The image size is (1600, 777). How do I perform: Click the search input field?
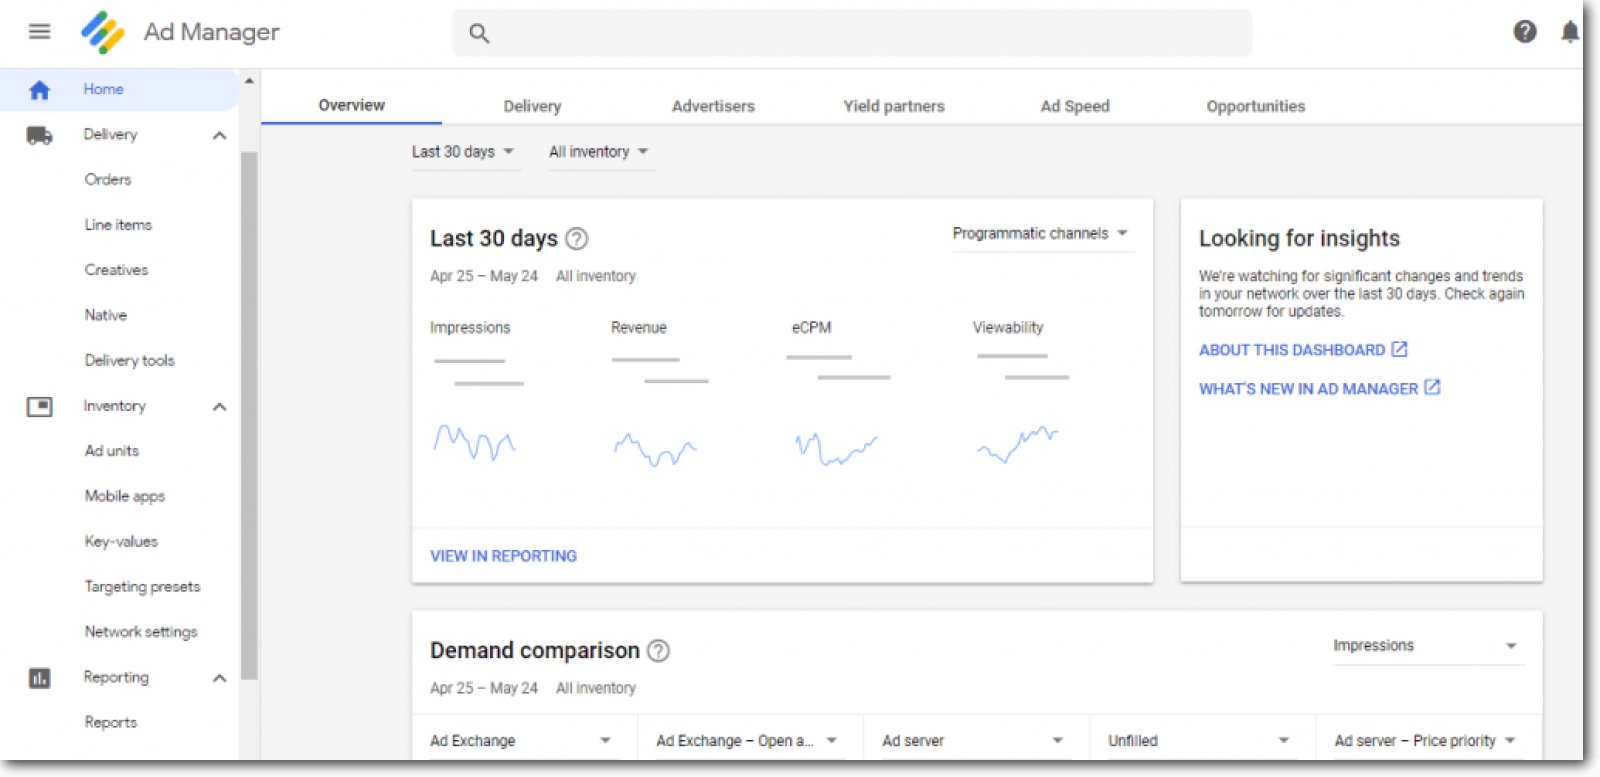click(852, 33)
